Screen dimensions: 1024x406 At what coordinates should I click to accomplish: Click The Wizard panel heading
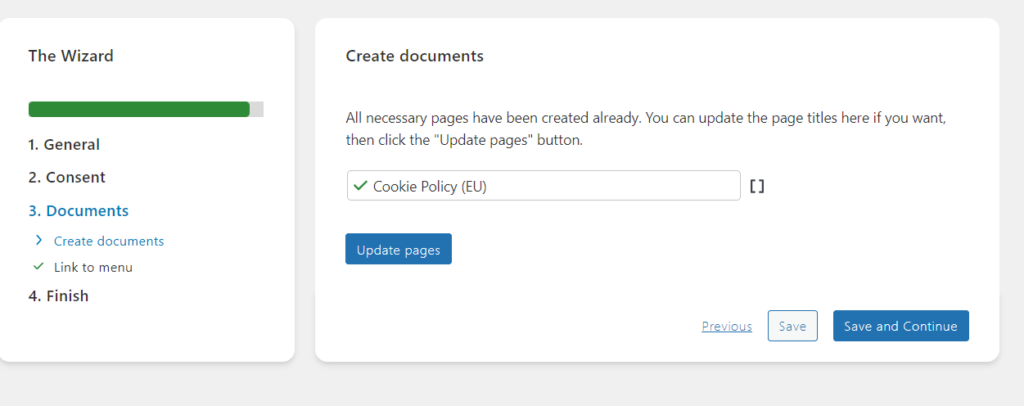click(x=71, y=56)
